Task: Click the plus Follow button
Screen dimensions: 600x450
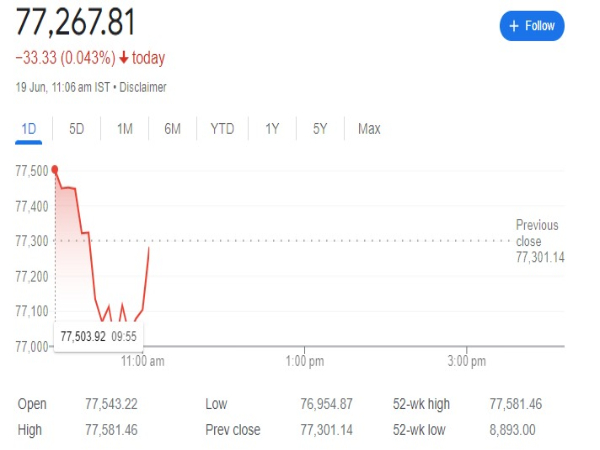Action: [532, 26]
